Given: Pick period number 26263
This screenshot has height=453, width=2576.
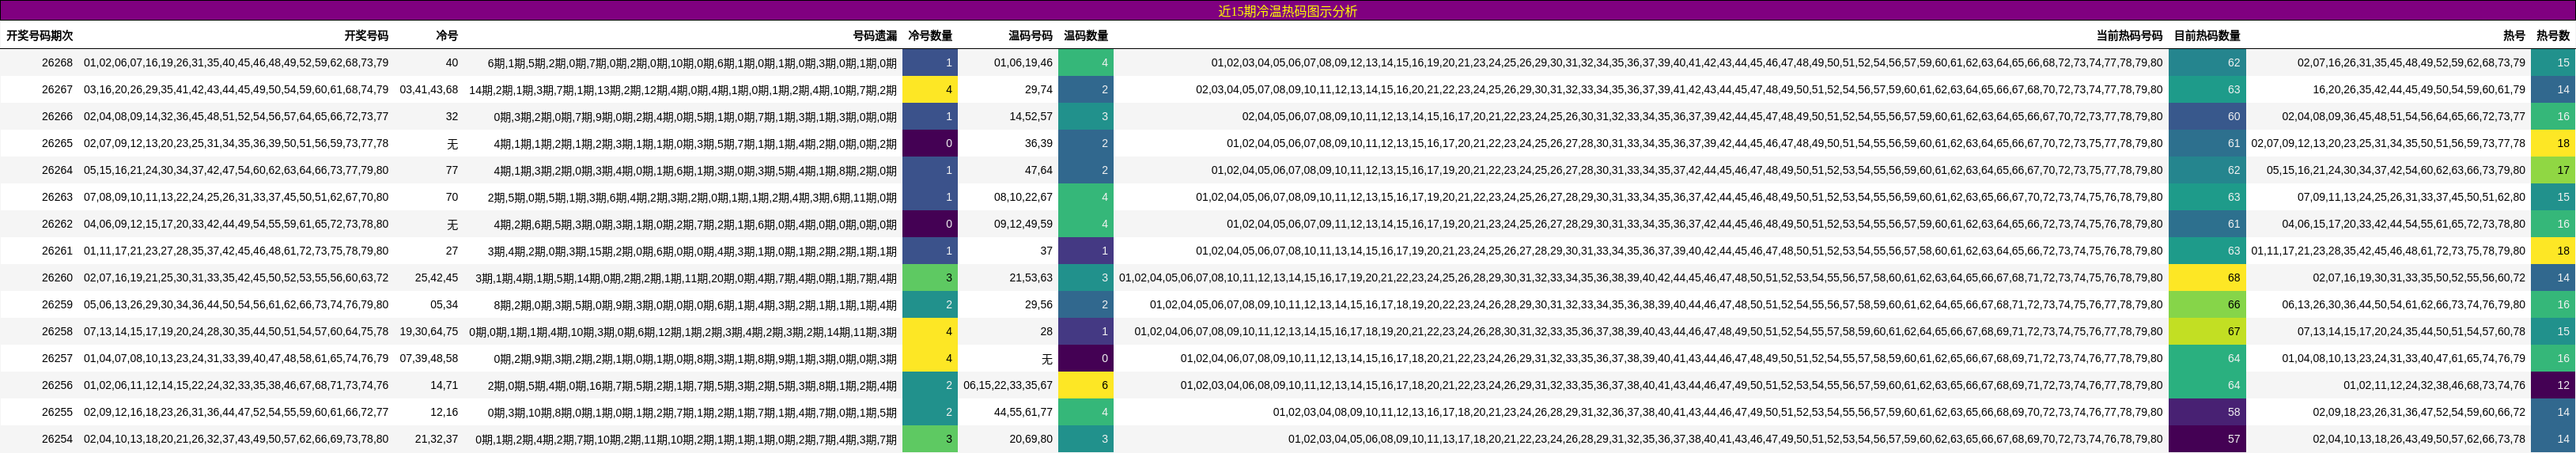Looking at the screenshot, I should tap(57, 197).
